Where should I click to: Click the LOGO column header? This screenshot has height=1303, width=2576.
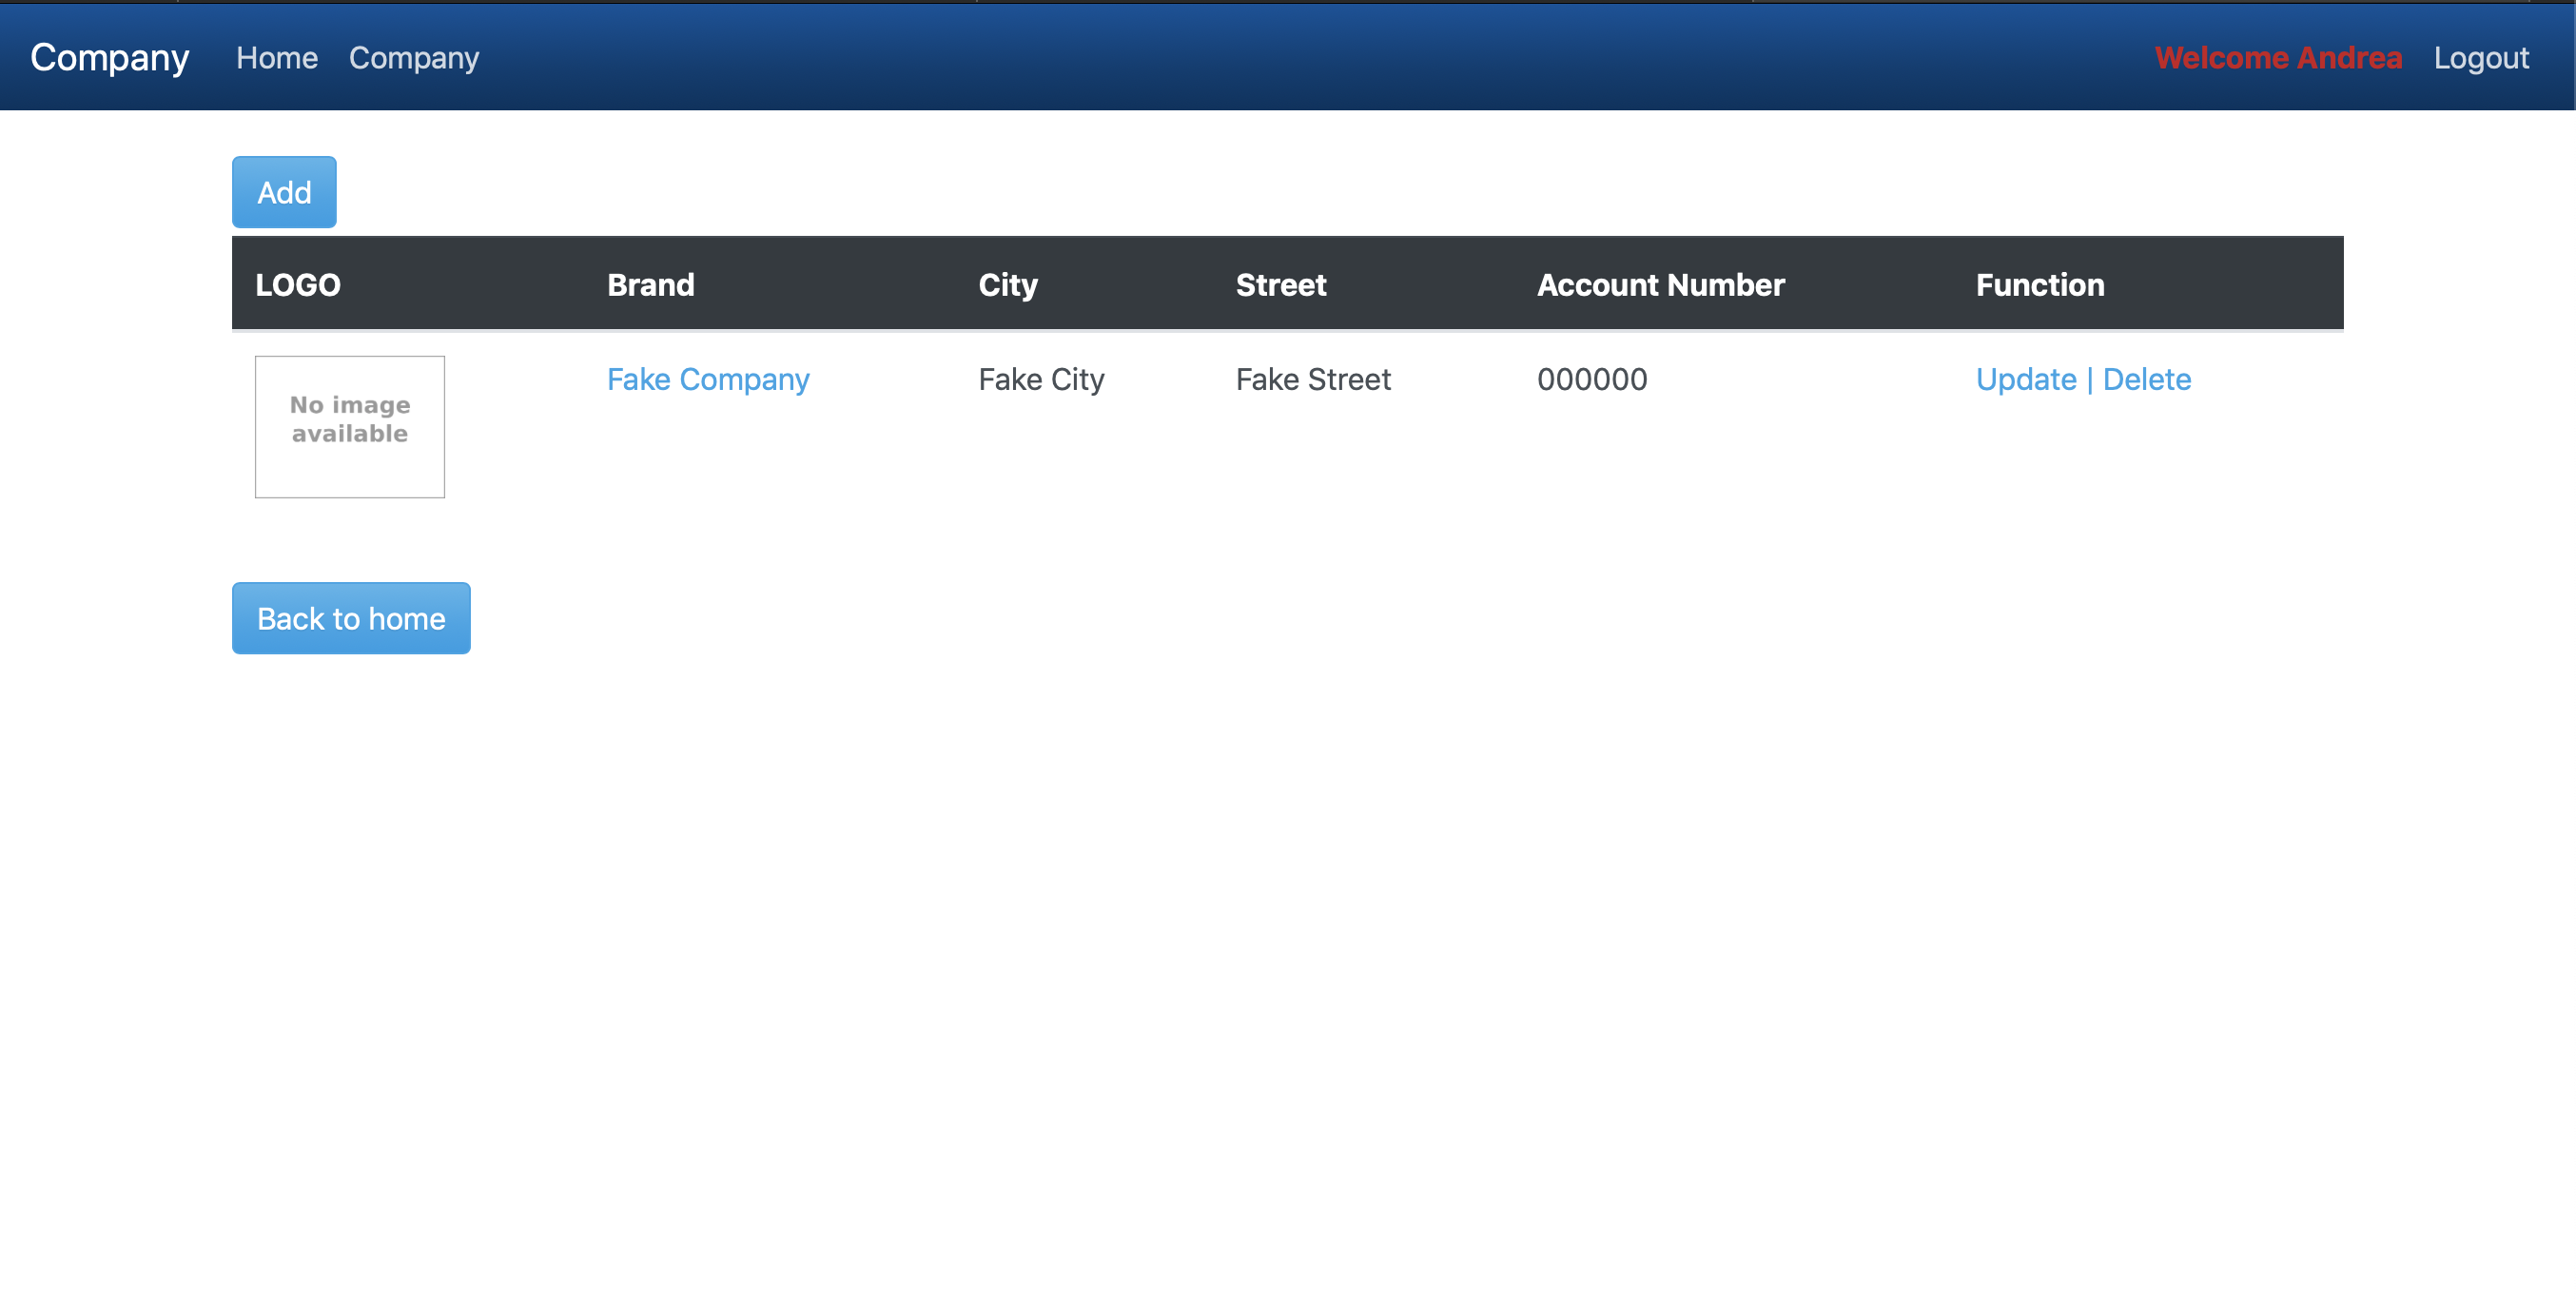[x=298, y=285]
